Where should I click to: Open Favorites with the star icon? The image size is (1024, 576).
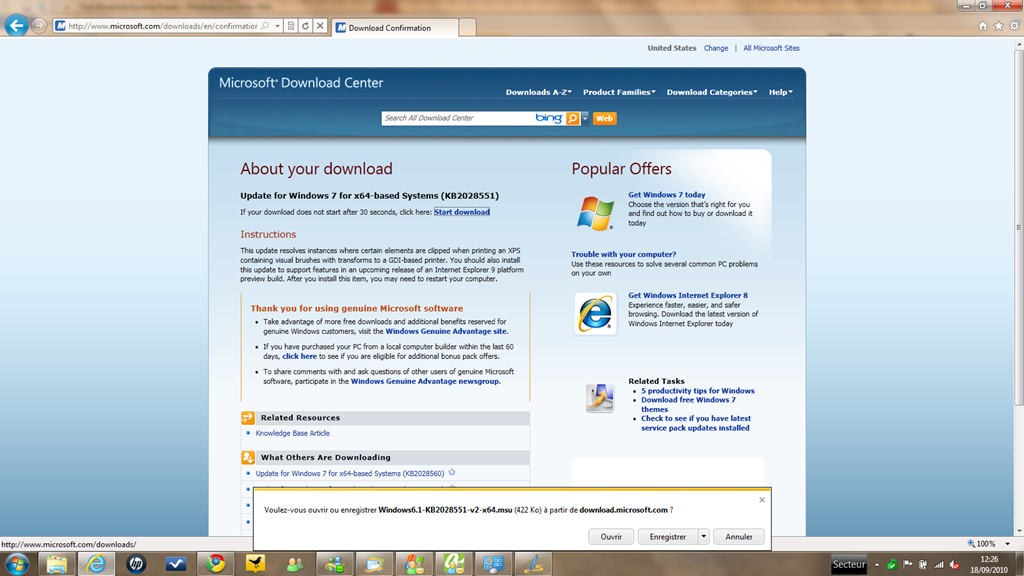pos(999,26)
